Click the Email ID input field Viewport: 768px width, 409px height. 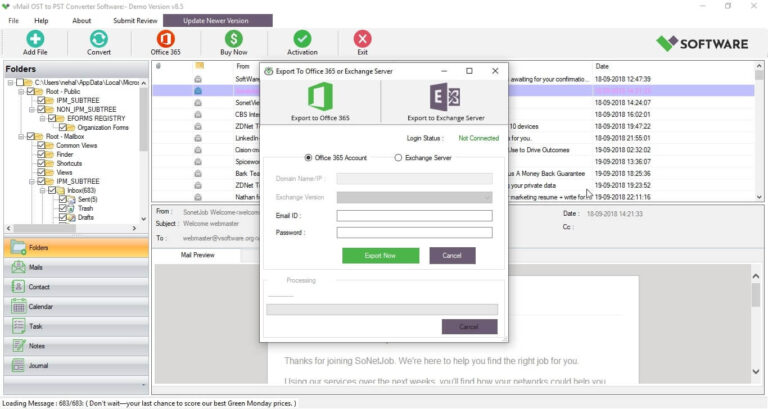[414, 215]
